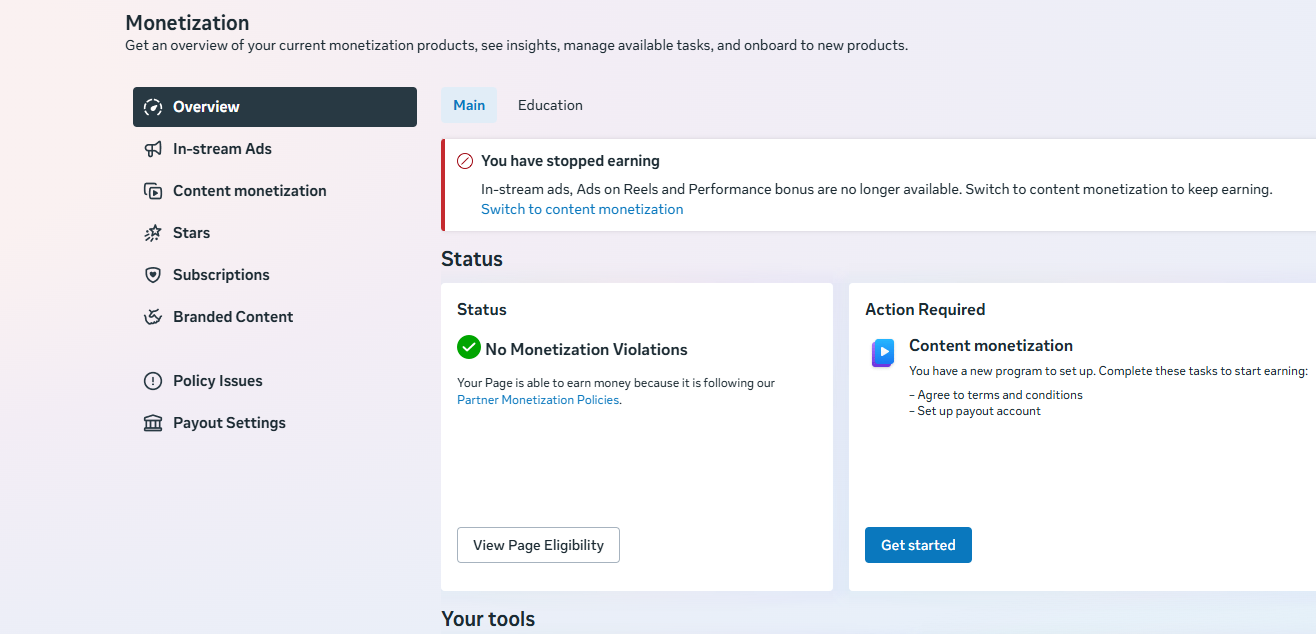Click the Overview gauge icon in sidebar

[x=153, y=107]
